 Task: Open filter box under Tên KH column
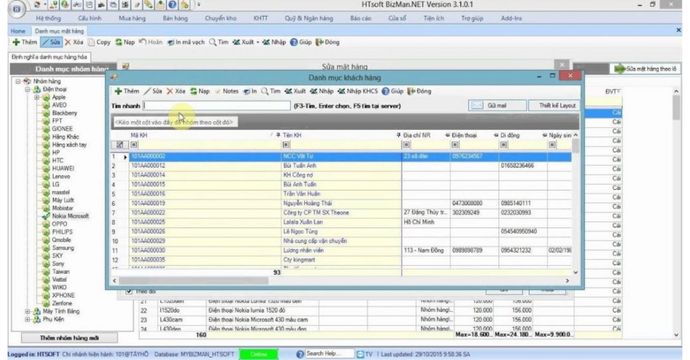pos(286,145)
